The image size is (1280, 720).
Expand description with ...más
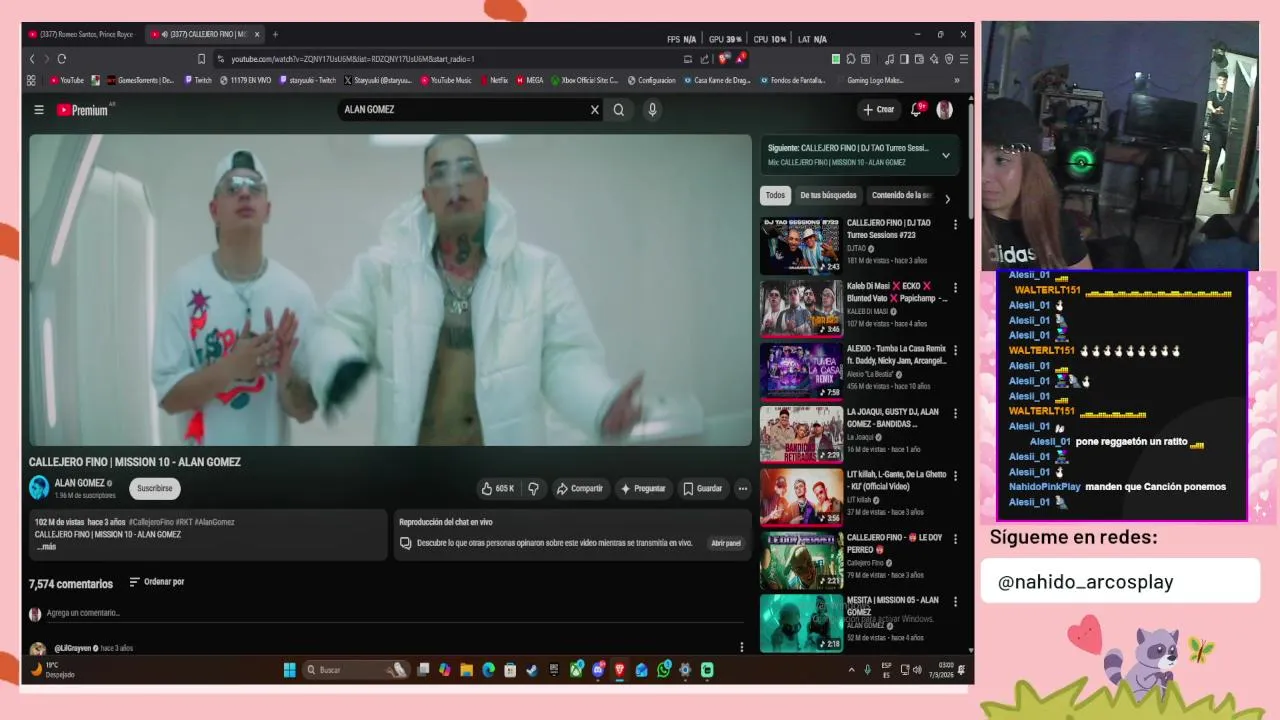(x=46, y=547)
